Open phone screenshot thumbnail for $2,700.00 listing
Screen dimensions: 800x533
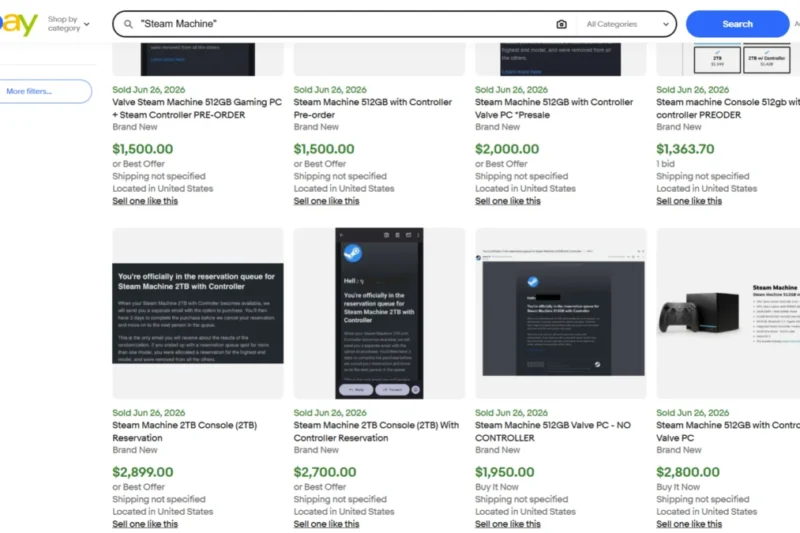(x=379, y=313)
